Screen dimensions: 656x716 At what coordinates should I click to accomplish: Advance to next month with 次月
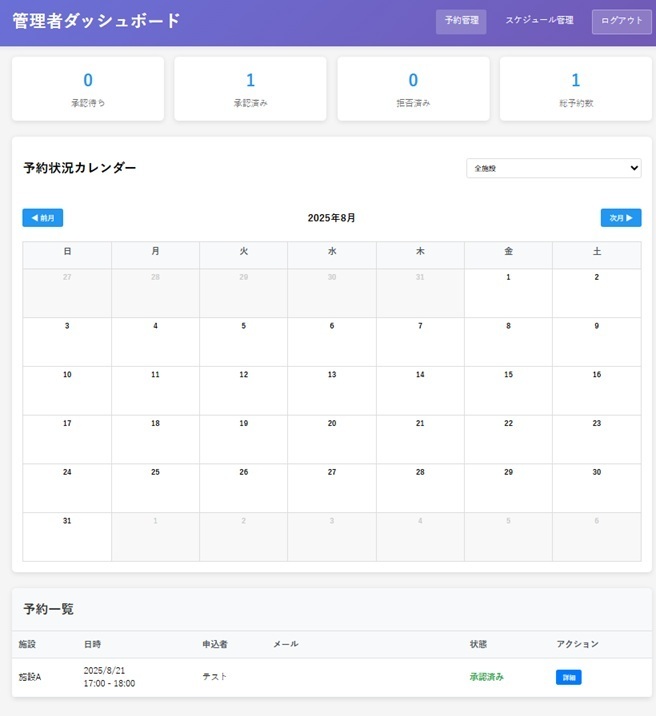coord(620,218)
